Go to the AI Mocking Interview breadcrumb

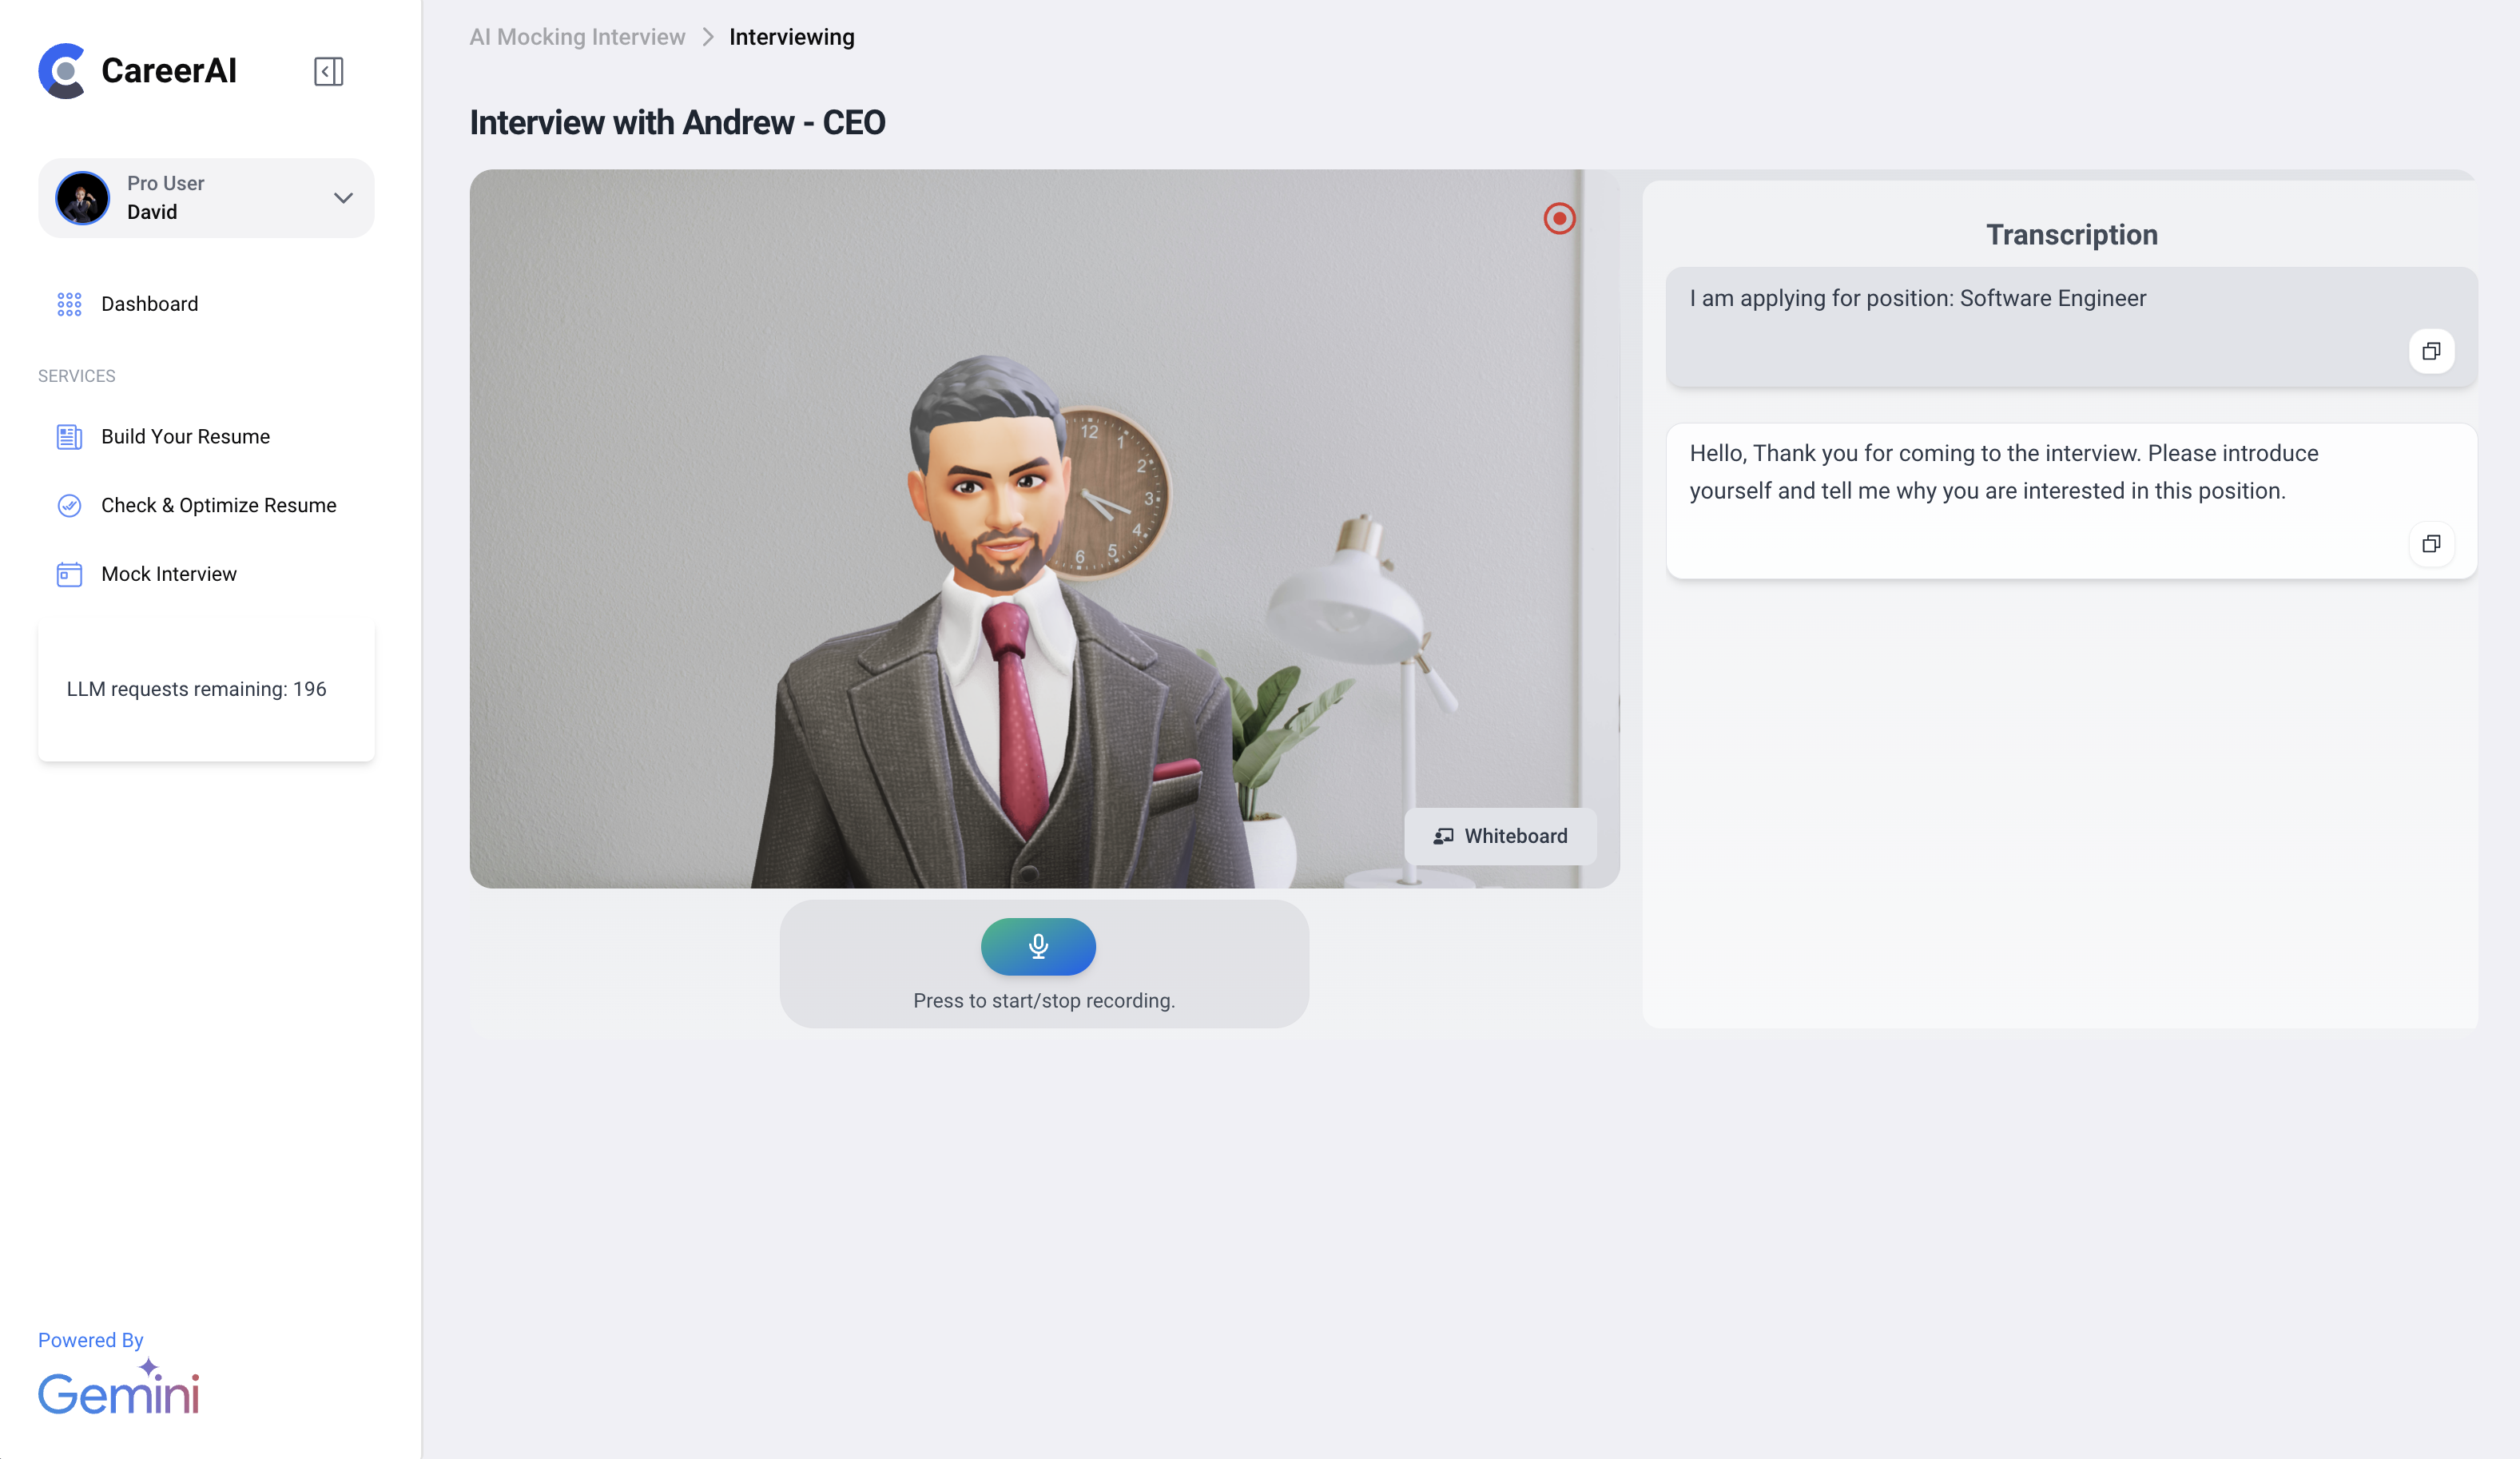577,37
